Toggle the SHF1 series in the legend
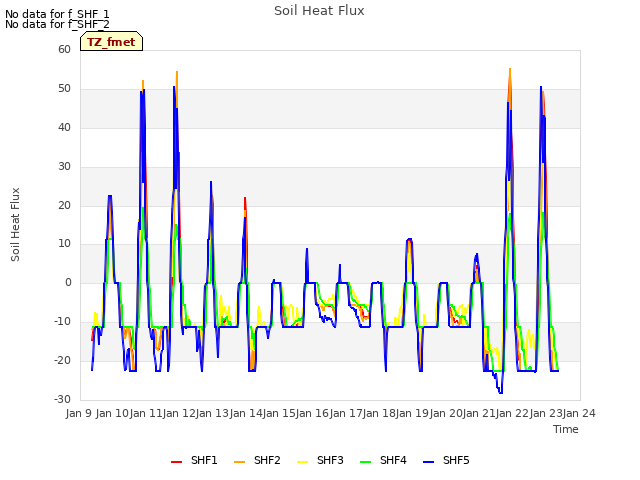Screen dimensions: 640x480 [194, 460]
